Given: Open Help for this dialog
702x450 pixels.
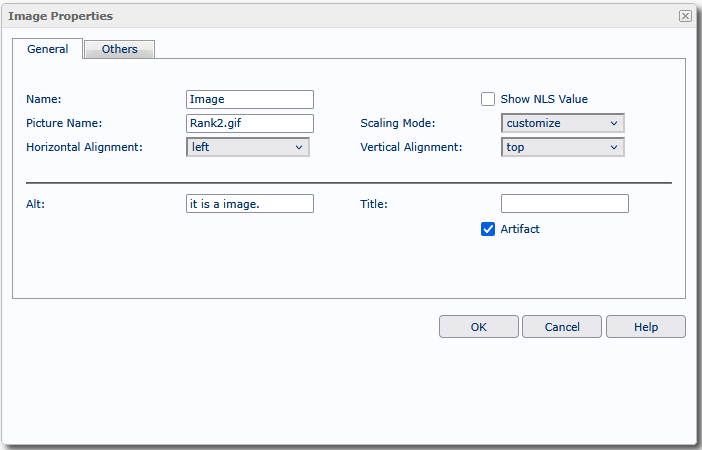Looking at the screenshot, I should [x=645, y=327].
